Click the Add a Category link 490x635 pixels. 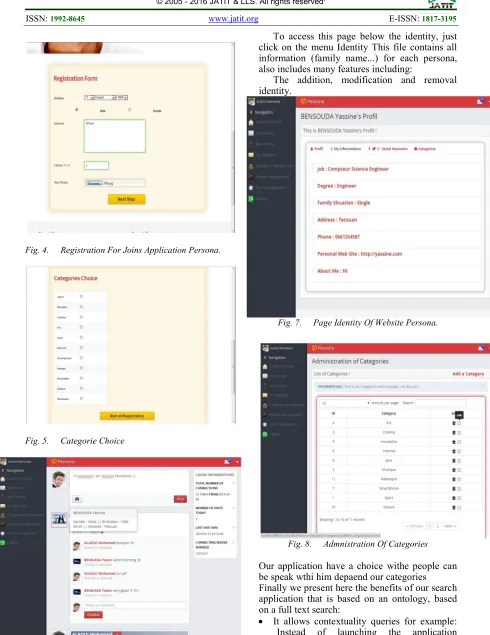[468, 374]
